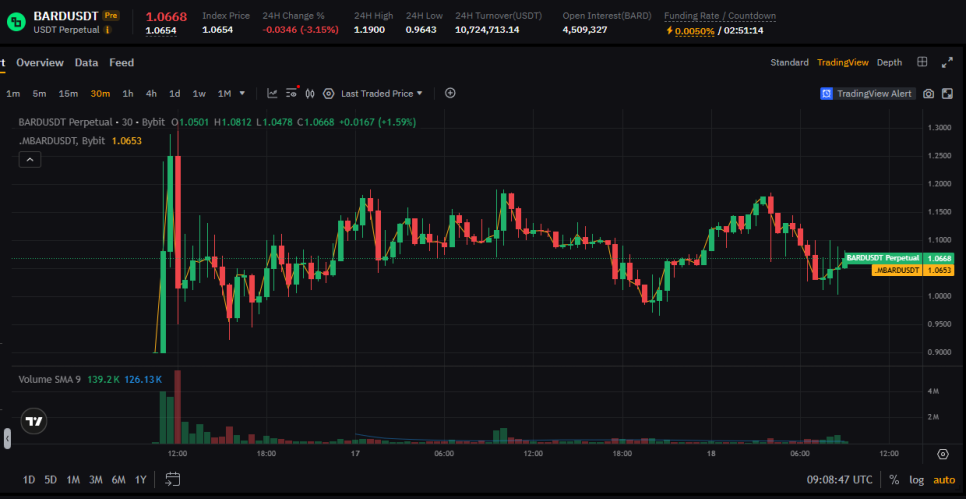This screenshot has height=499, width=966.
Task: Click the 24H Turnover value 10,724,713.14
Action: pos(487,30)
